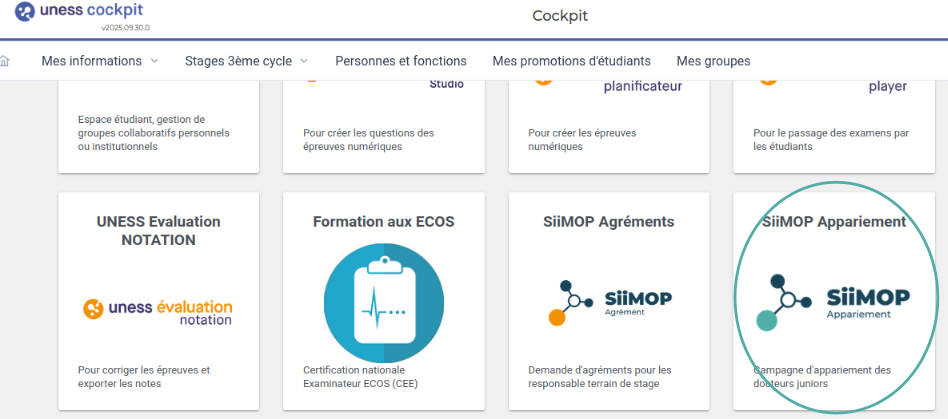Click the Cockpit page title
This screenshot has height=419, width=948.
click(x=560, y=16)
